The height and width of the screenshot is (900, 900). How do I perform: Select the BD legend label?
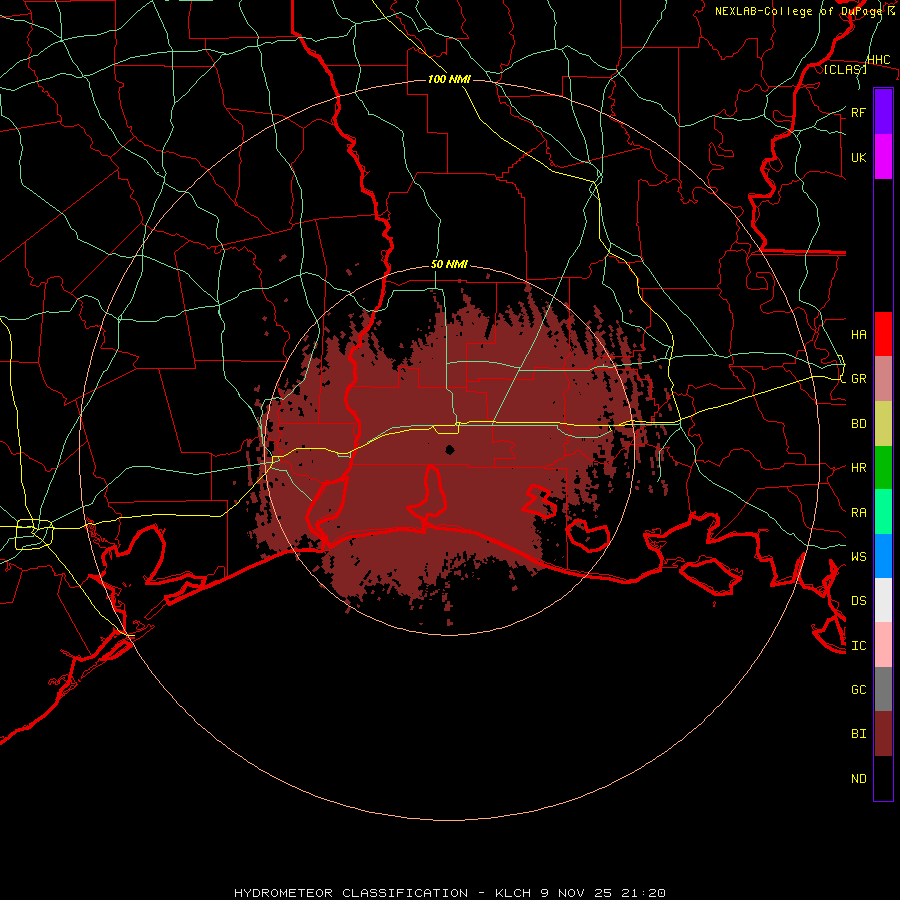click(858, 424)
